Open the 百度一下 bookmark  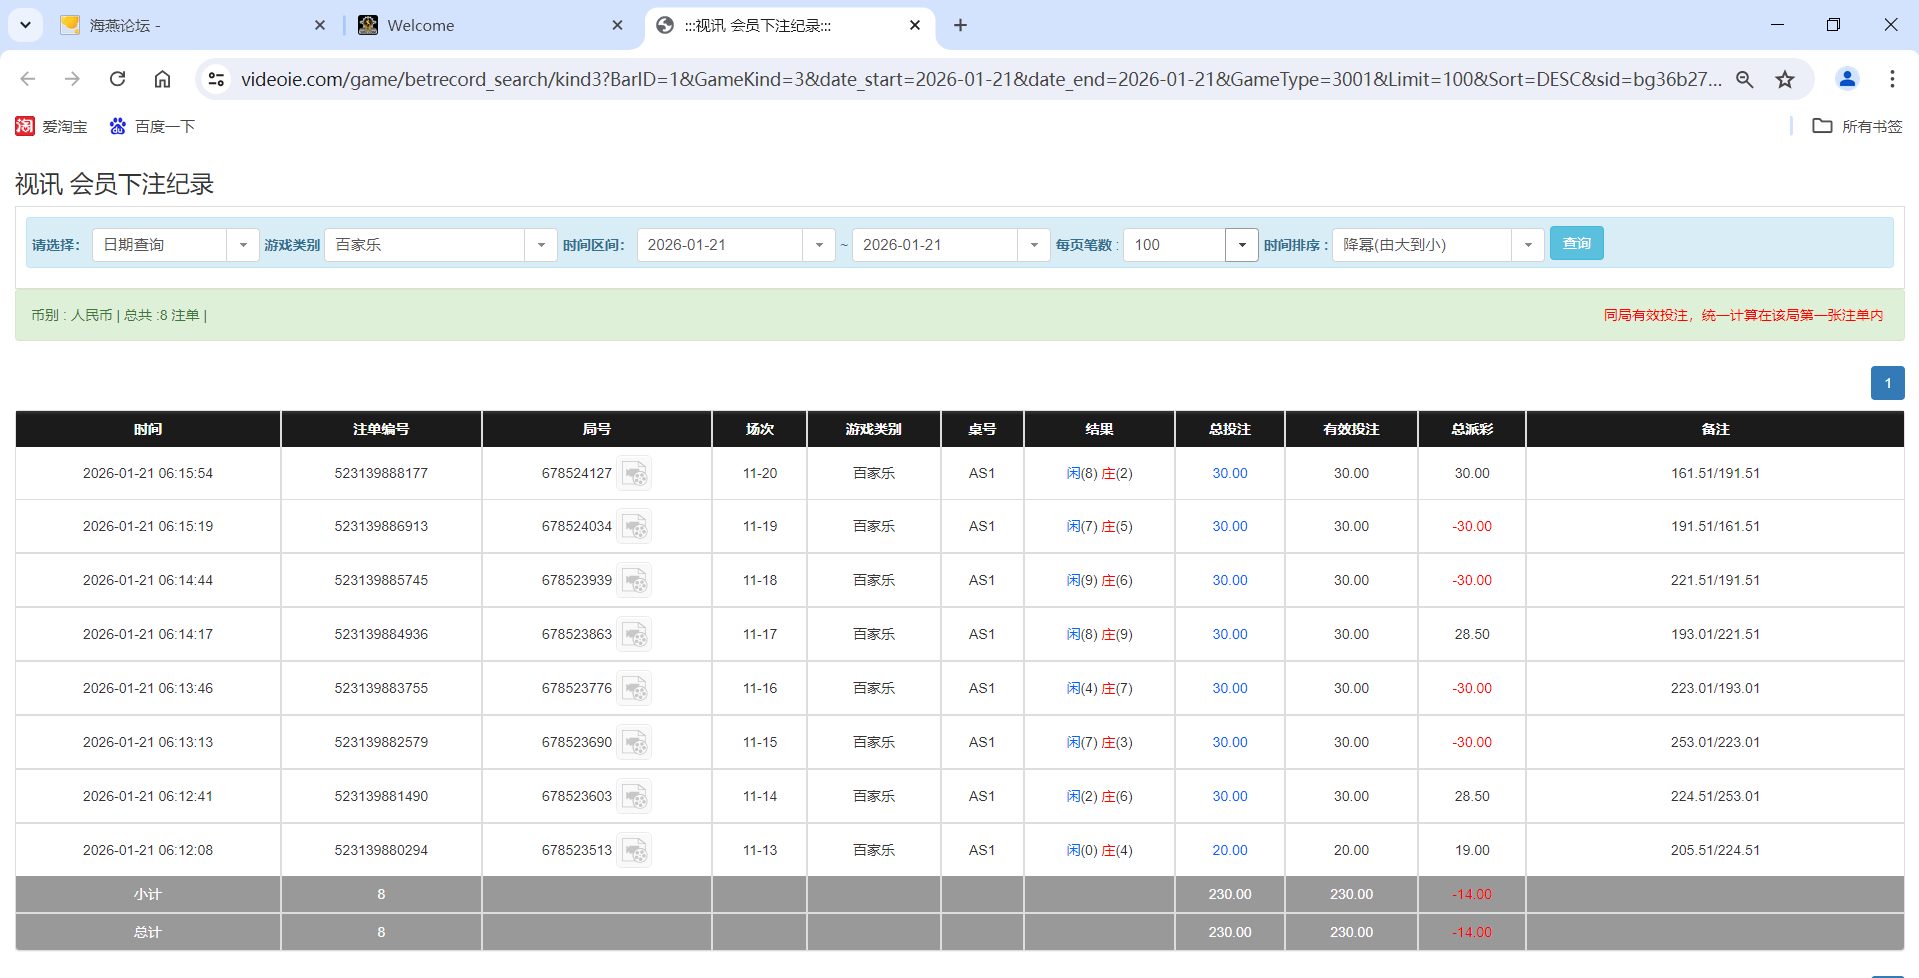152,126
